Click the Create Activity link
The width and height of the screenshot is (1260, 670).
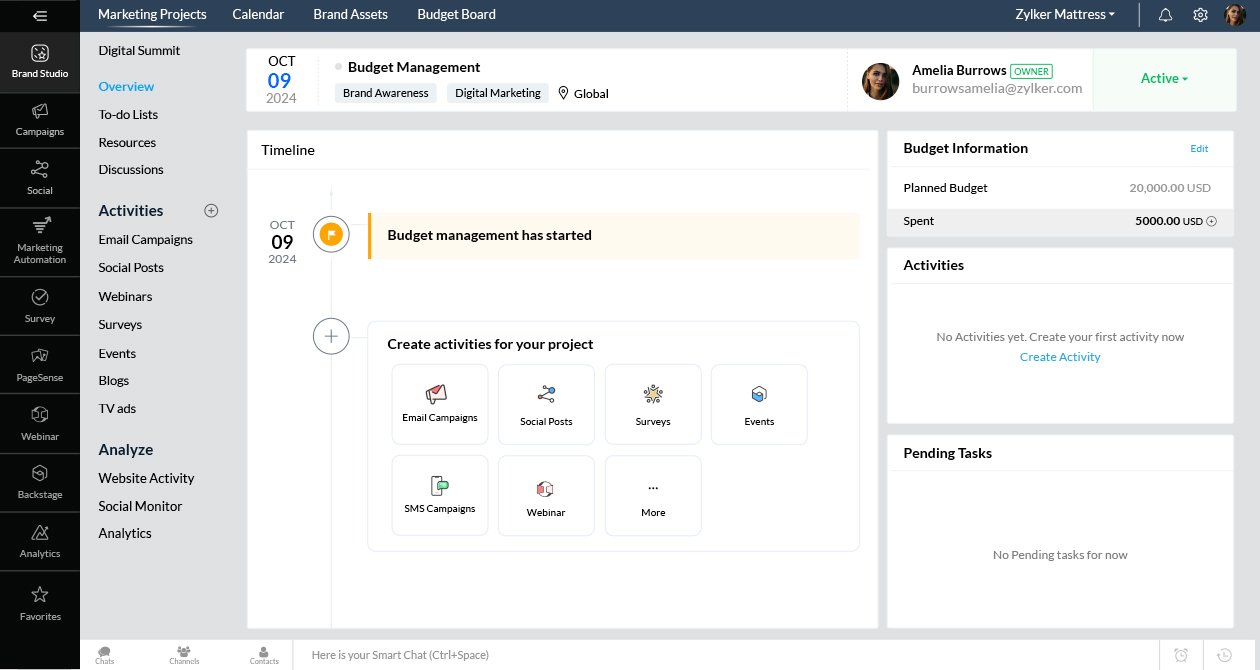pos(1060,357)
